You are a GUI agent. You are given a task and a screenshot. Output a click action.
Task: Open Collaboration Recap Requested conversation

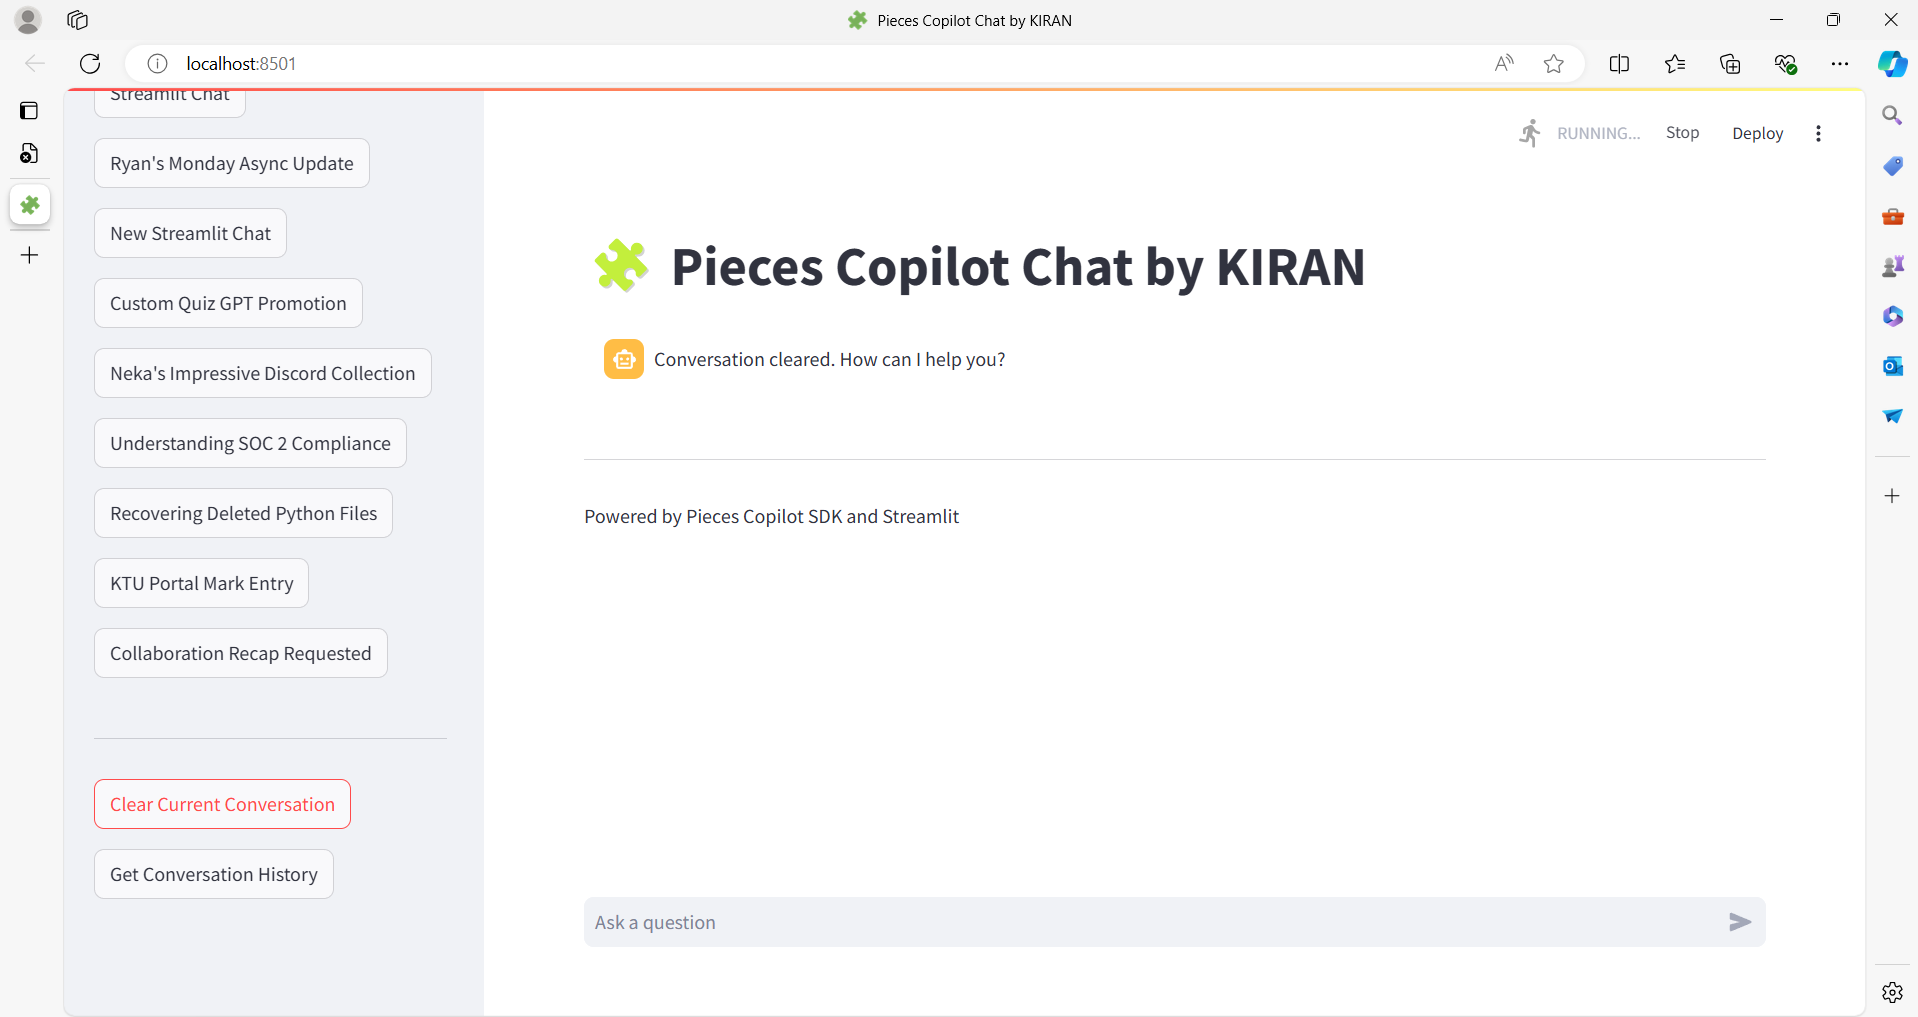coord(240,653)
